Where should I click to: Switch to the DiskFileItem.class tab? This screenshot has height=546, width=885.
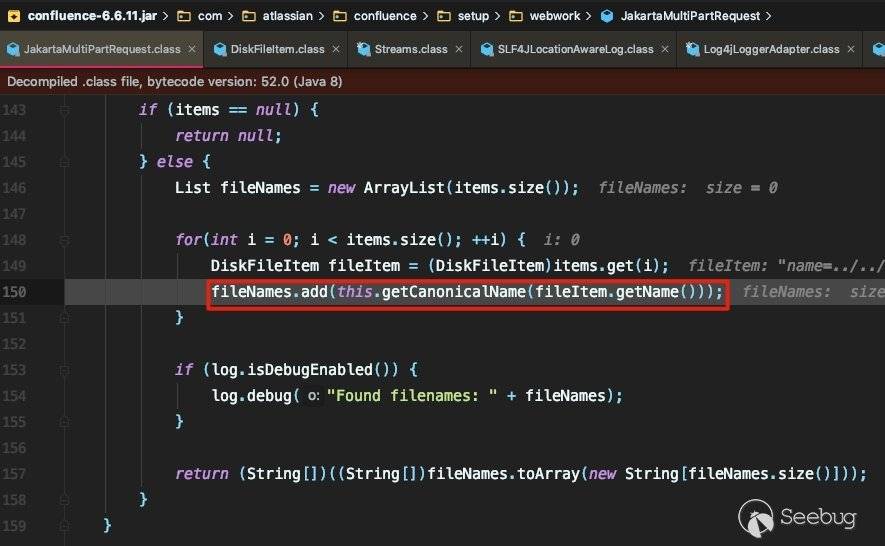(277, 50)
